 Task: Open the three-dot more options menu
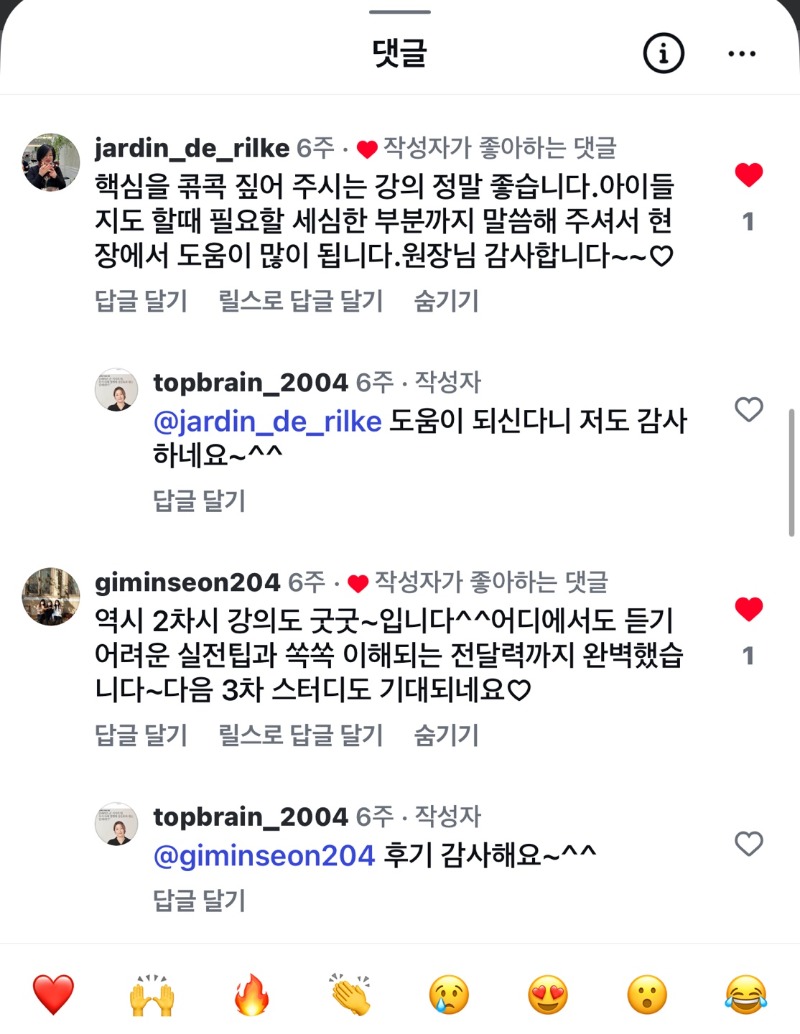[742, 53]
